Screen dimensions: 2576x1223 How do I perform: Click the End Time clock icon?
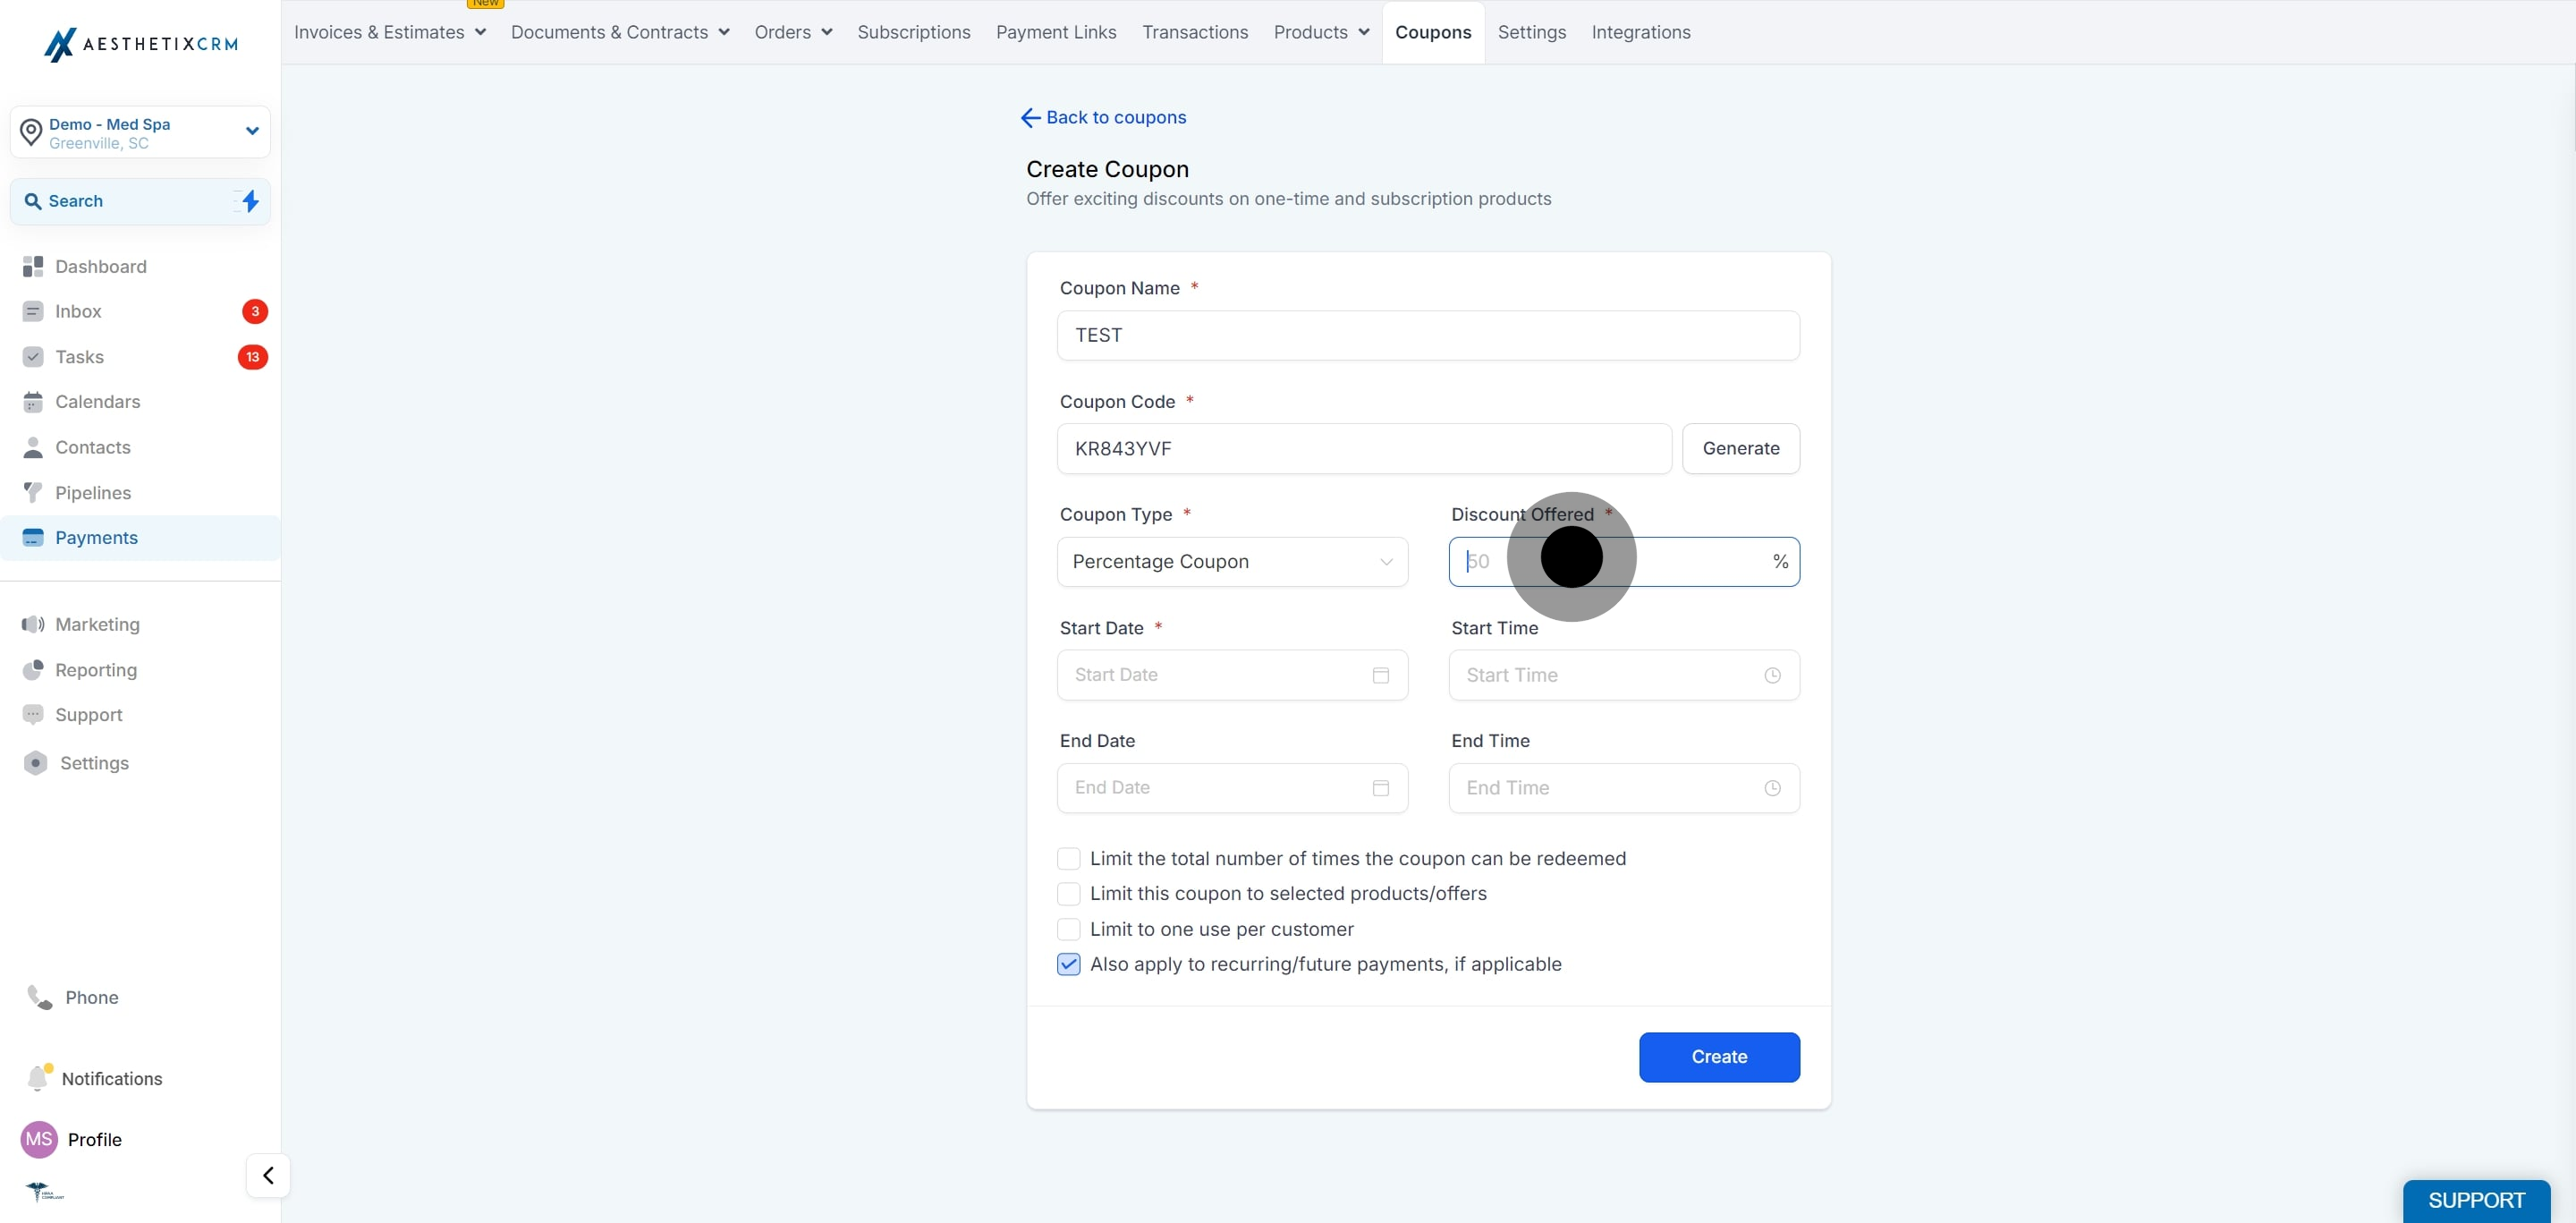coord(1772,788)
